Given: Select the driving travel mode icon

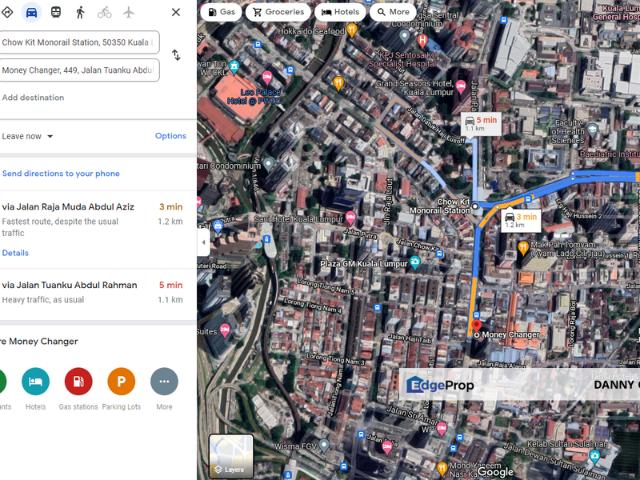Looking at the screenshot, I should click(31, 12).
